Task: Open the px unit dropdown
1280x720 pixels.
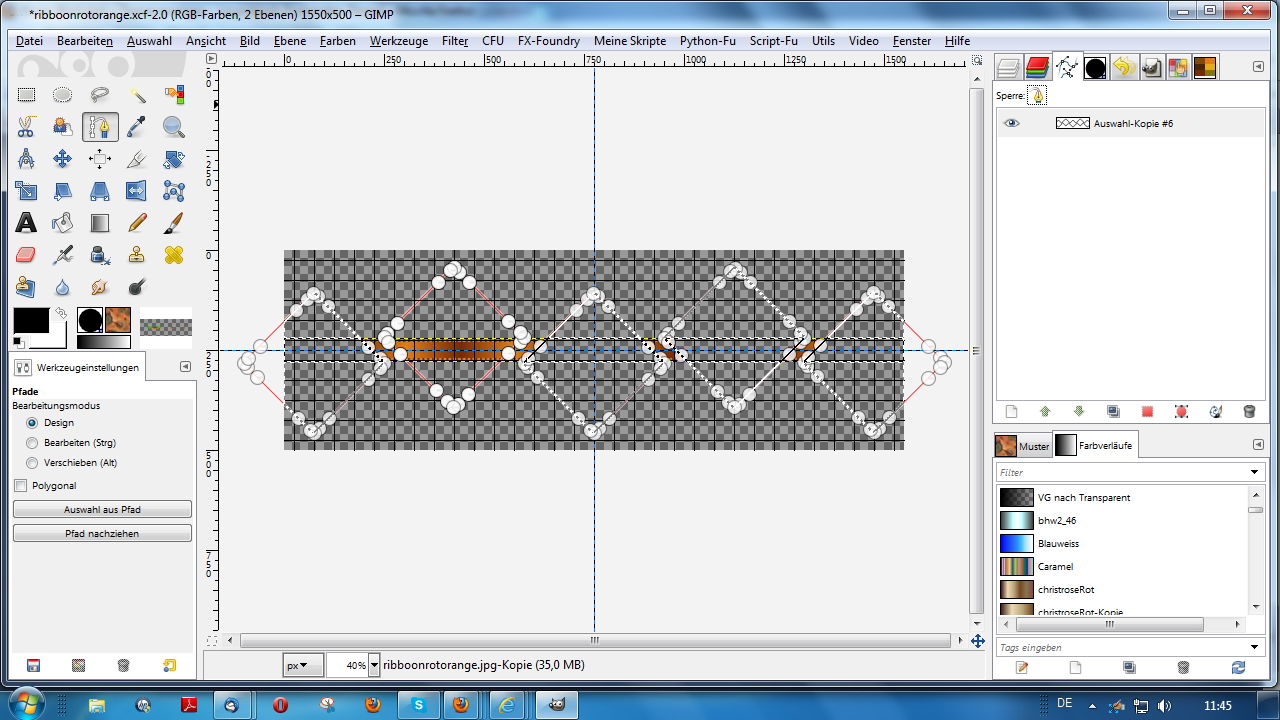Action: (x=303, y=665)
